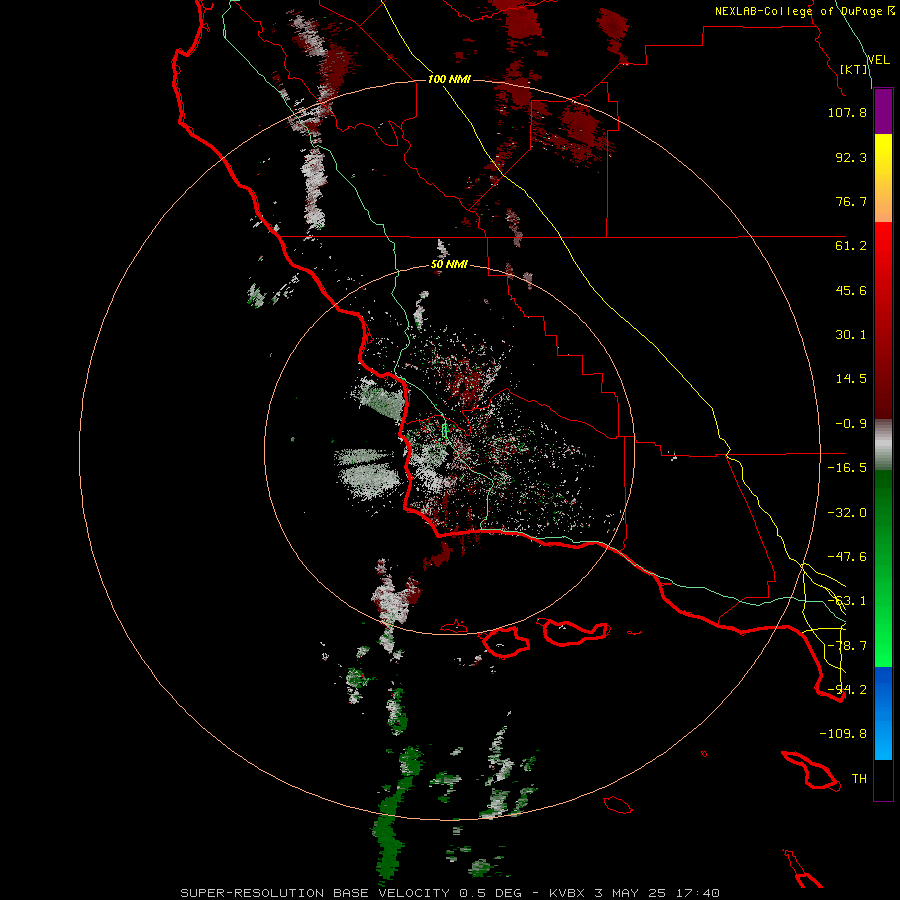Click the SUPER-RESOLUTION BASE VELOCITY caption text
This screenshot has height=900, width=900.
pyautogui.click(x=315, y=893)
